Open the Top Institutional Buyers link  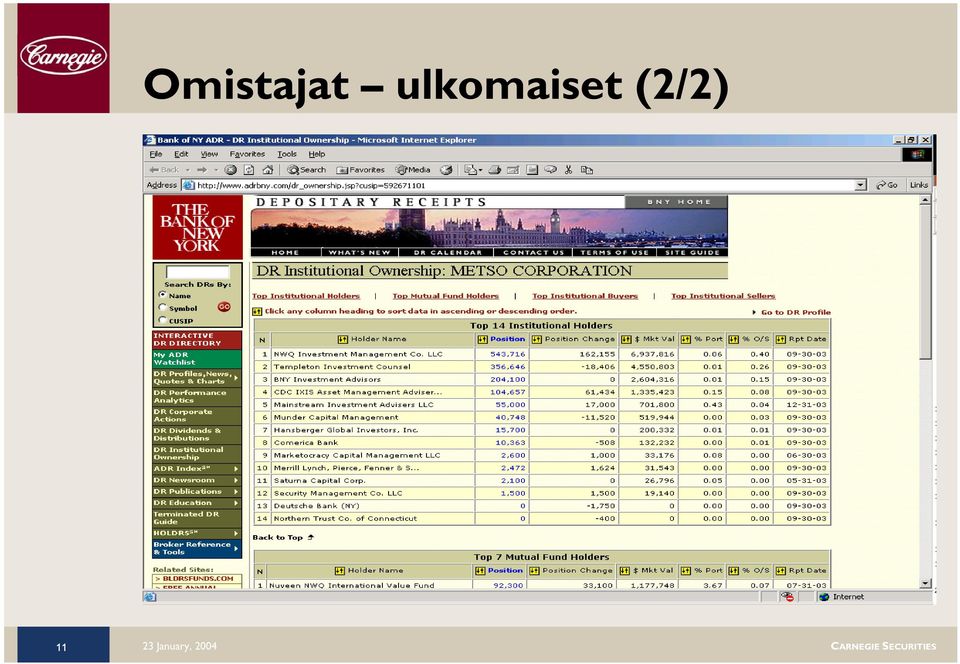click(x=585, y=296)
